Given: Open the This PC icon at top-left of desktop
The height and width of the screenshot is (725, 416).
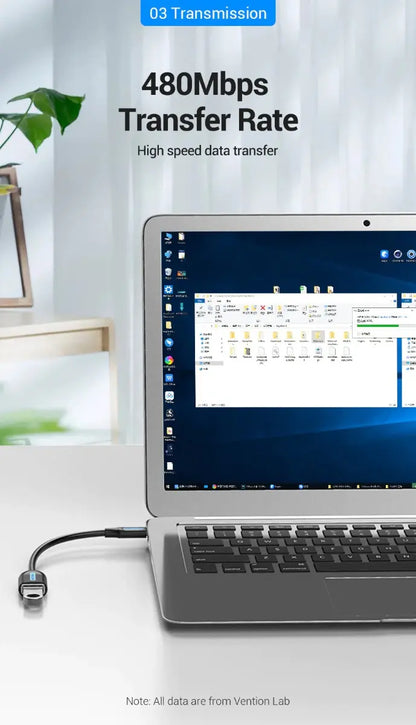Looking at the screenshot, I should [168, 237].
